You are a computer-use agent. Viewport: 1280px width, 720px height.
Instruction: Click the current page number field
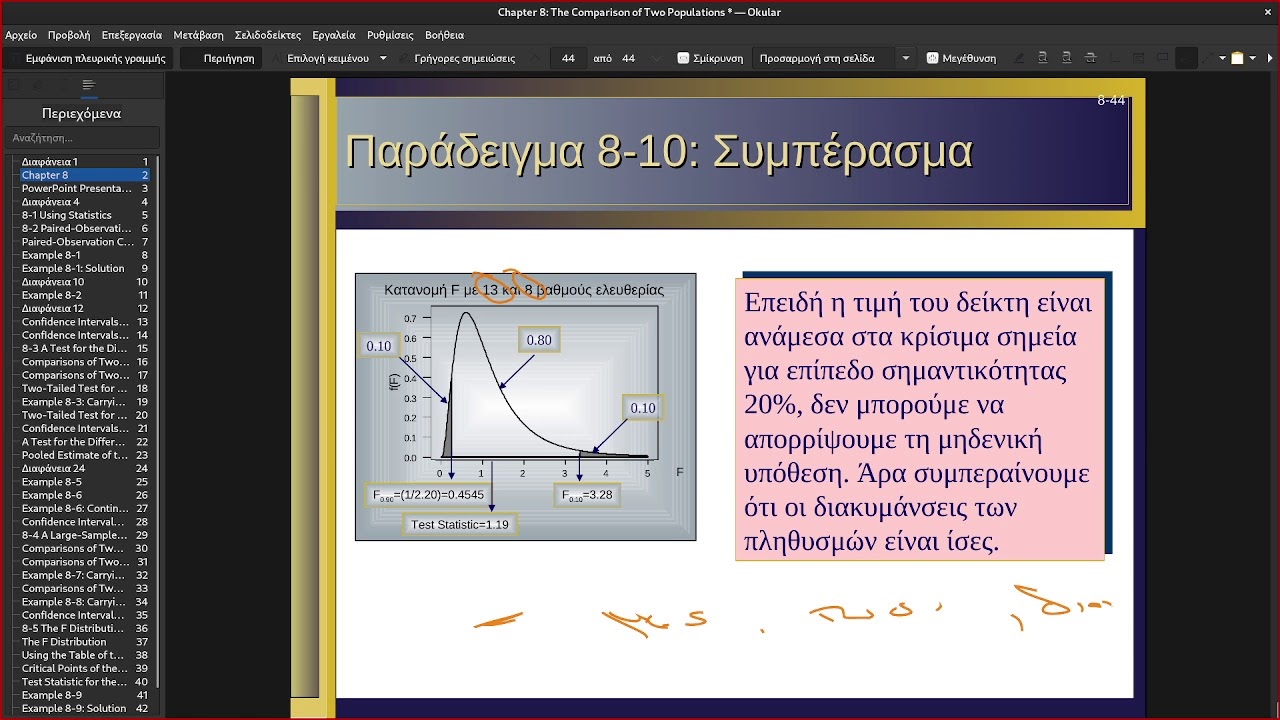pos(568,58)
